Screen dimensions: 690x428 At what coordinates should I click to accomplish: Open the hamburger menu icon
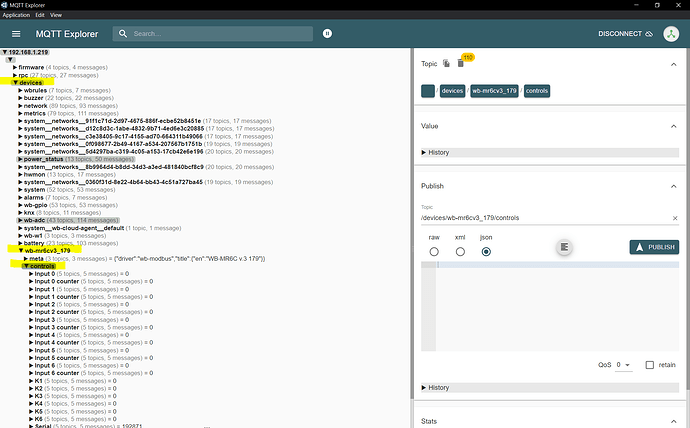point(16,34)
